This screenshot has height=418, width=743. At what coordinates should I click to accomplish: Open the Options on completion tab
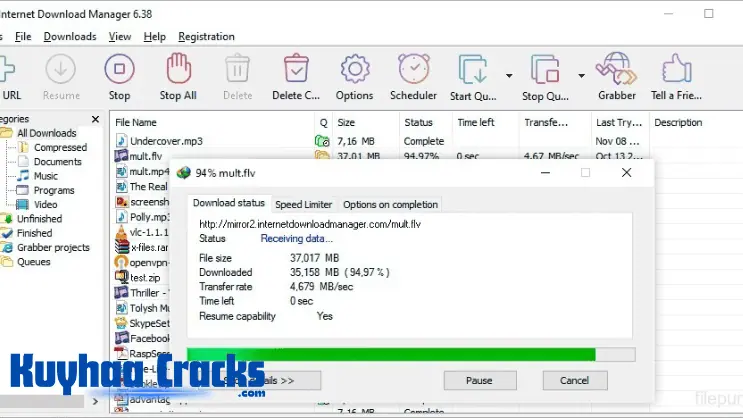[x=390, y=204]
